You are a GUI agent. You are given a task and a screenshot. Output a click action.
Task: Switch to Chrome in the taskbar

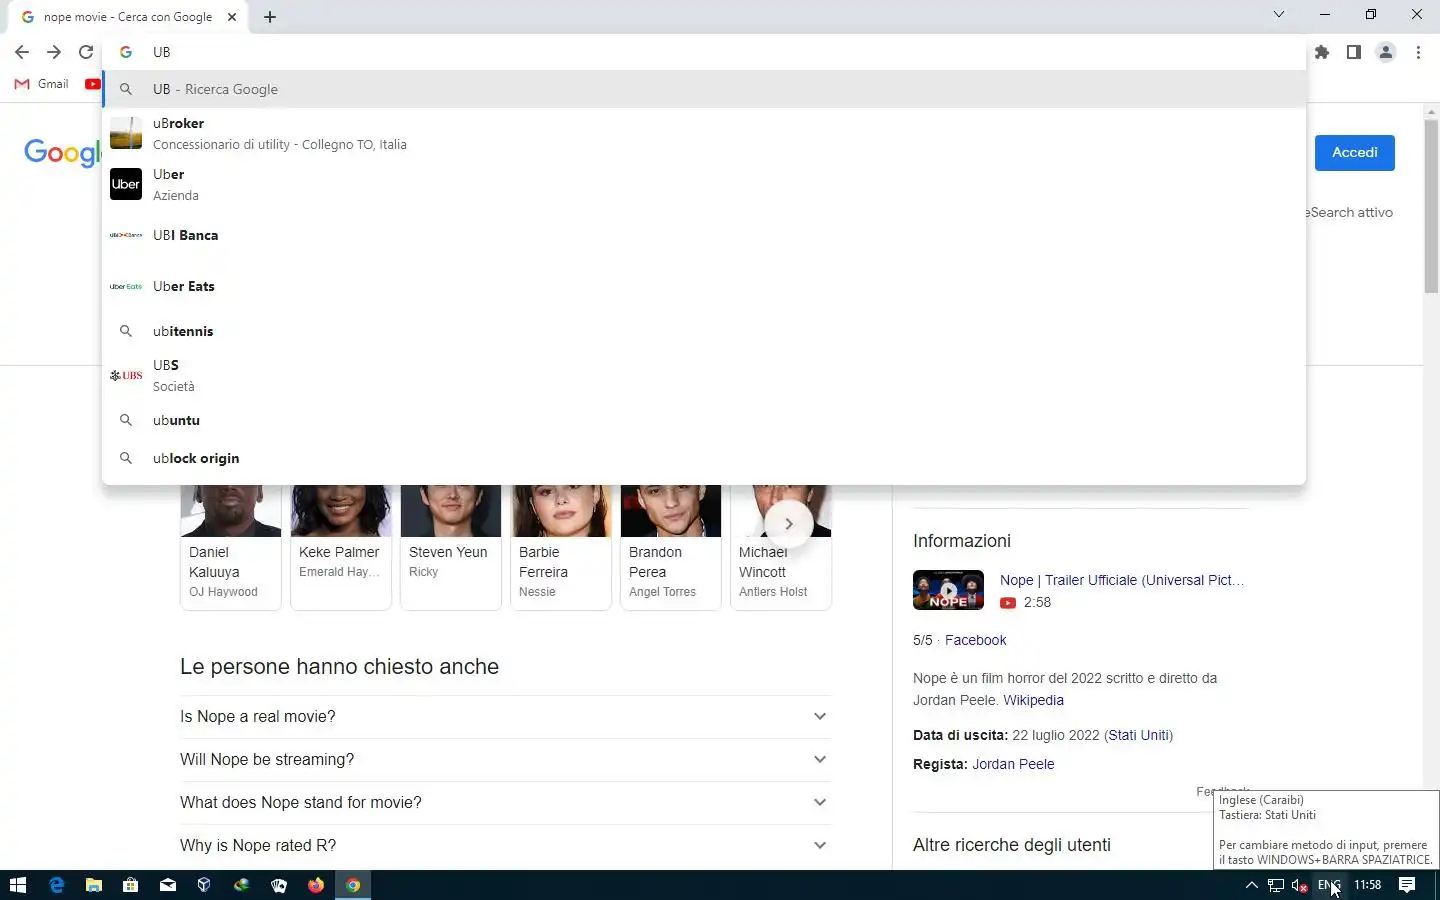pyautogui.click(x=353, y=885)
